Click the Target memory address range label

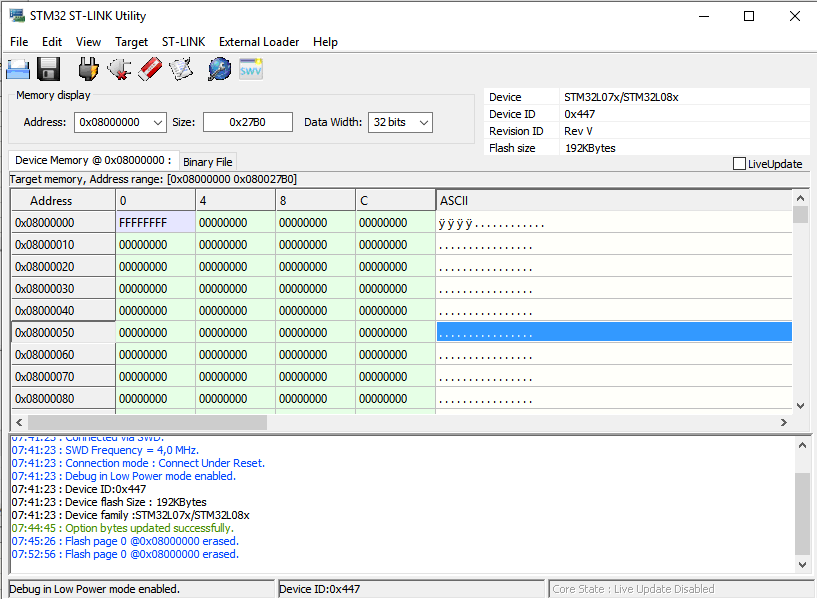pyautogui.click(x=153, y=179)
